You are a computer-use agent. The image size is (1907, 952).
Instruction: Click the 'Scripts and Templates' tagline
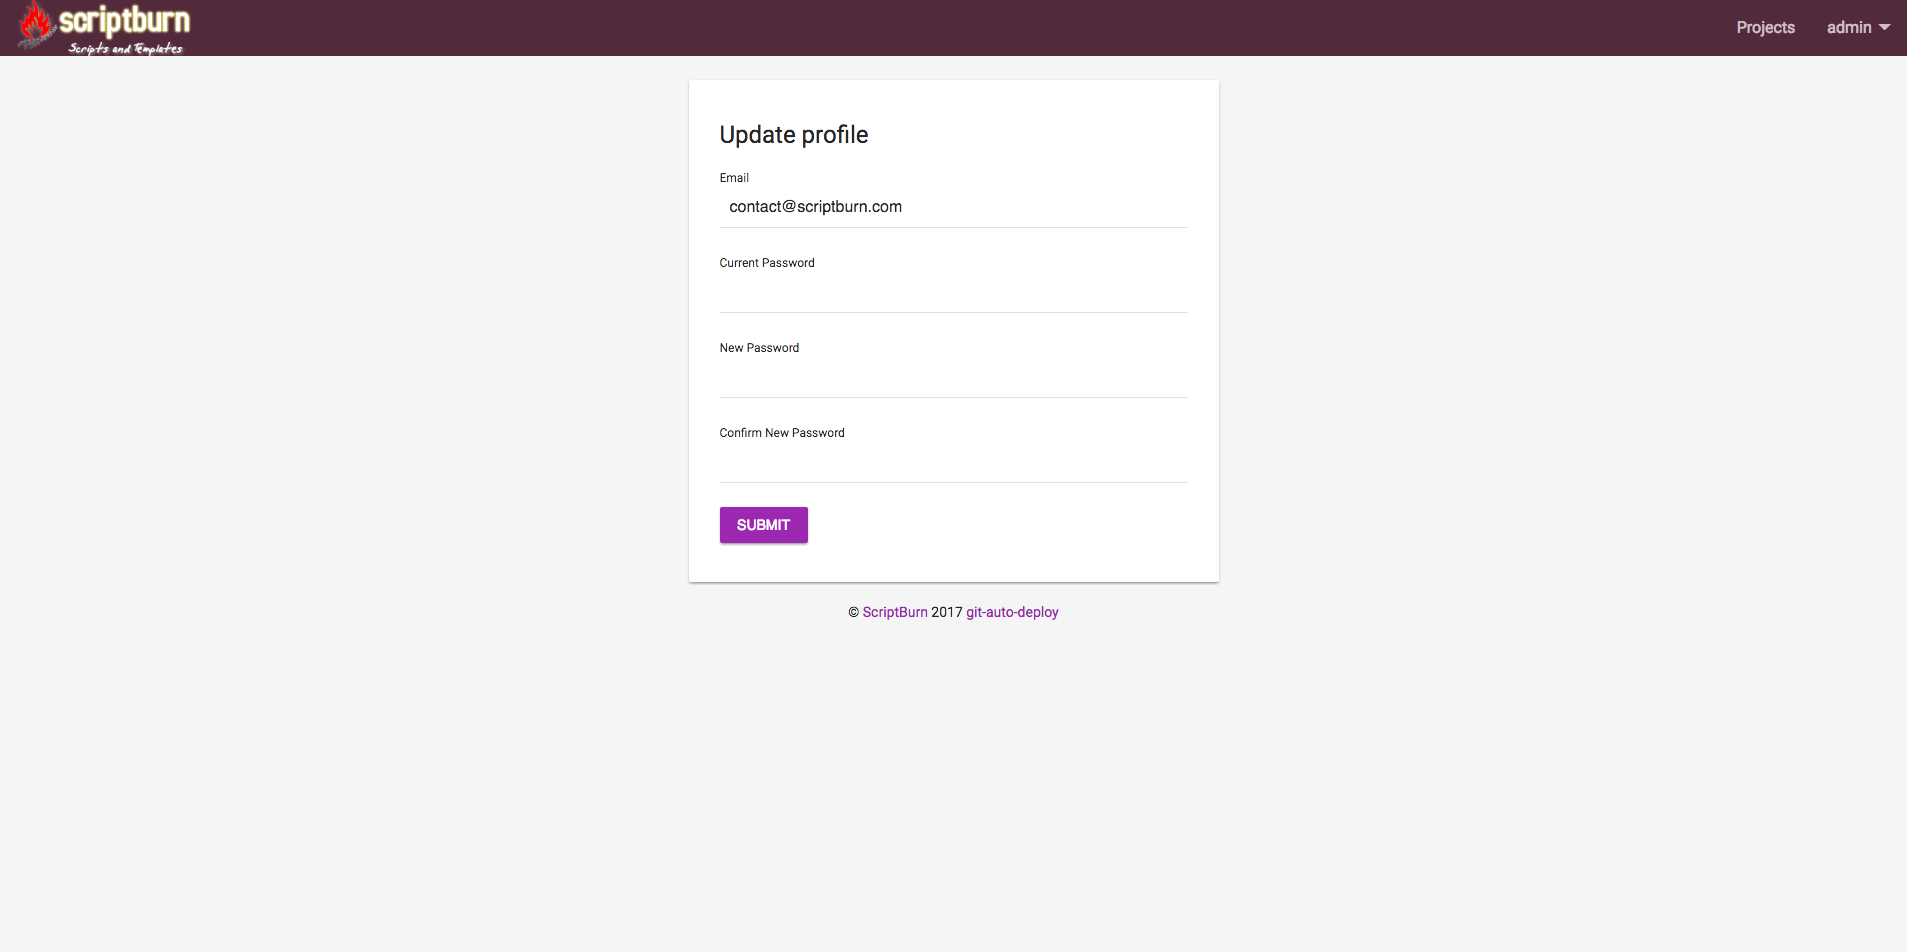125,48
